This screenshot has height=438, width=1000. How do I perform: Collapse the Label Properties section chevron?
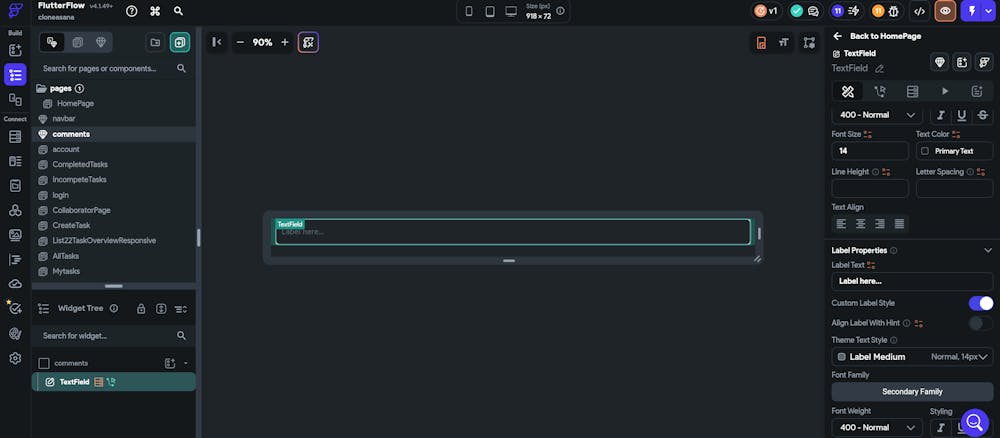click(x=988, y=251)
